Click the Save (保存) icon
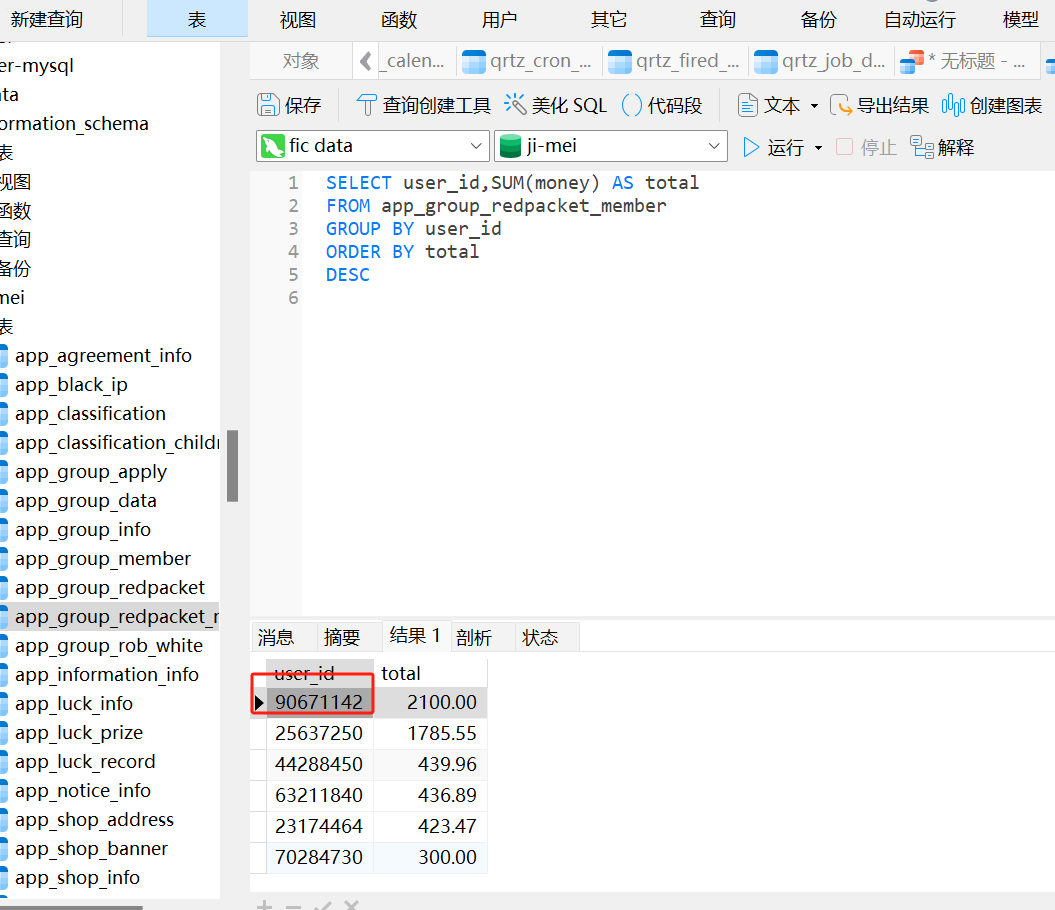The width and height of the screenshot is (1055, 910). (x=268, y=105)
